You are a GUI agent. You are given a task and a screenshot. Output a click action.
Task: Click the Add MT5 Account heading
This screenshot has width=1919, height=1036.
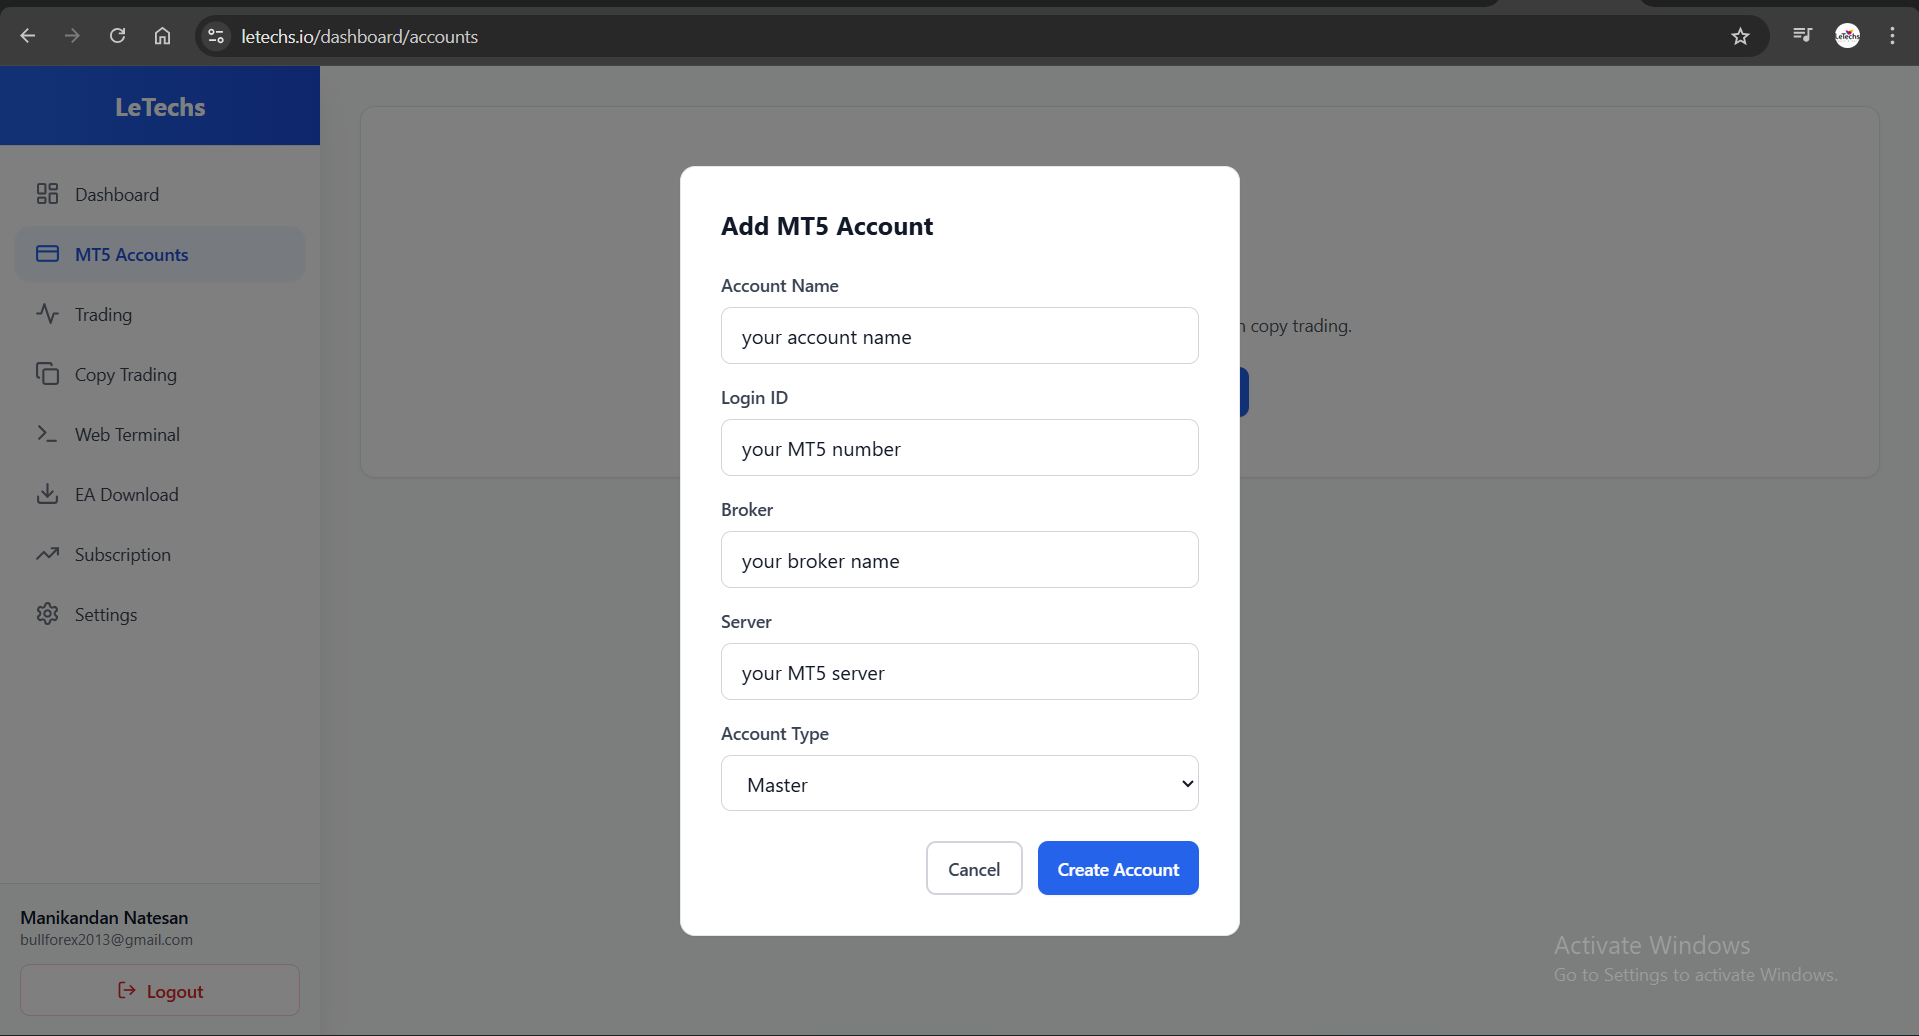827,226
